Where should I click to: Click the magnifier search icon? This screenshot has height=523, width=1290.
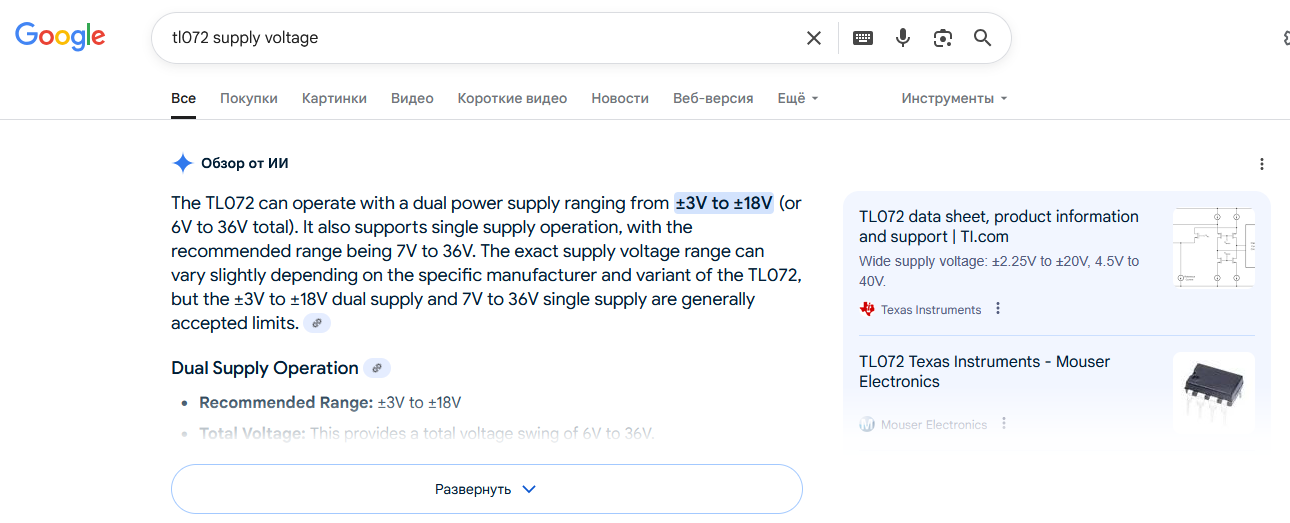(x=983, y=38)
